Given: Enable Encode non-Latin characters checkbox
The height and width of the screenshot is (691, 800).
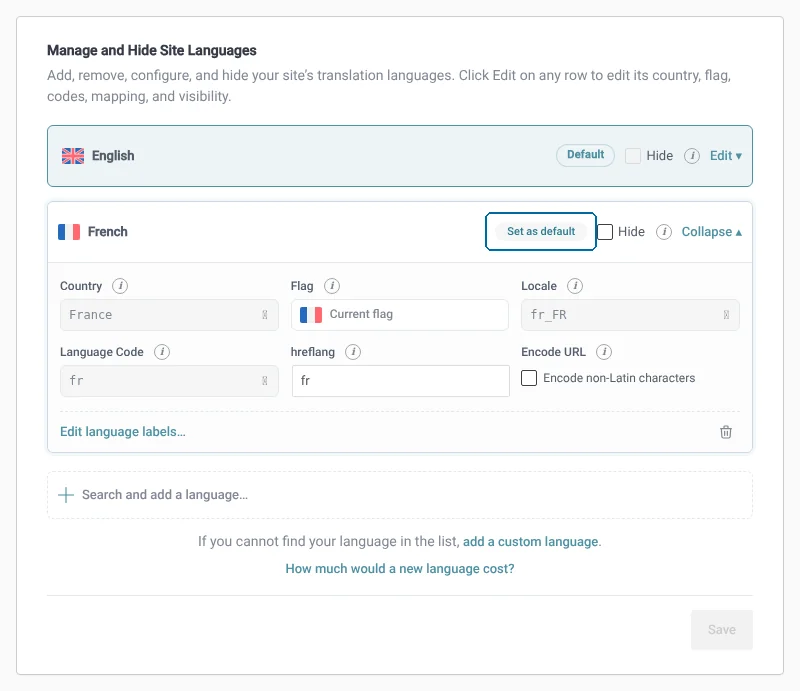Looking at the screenshot, I should [529, 378].
